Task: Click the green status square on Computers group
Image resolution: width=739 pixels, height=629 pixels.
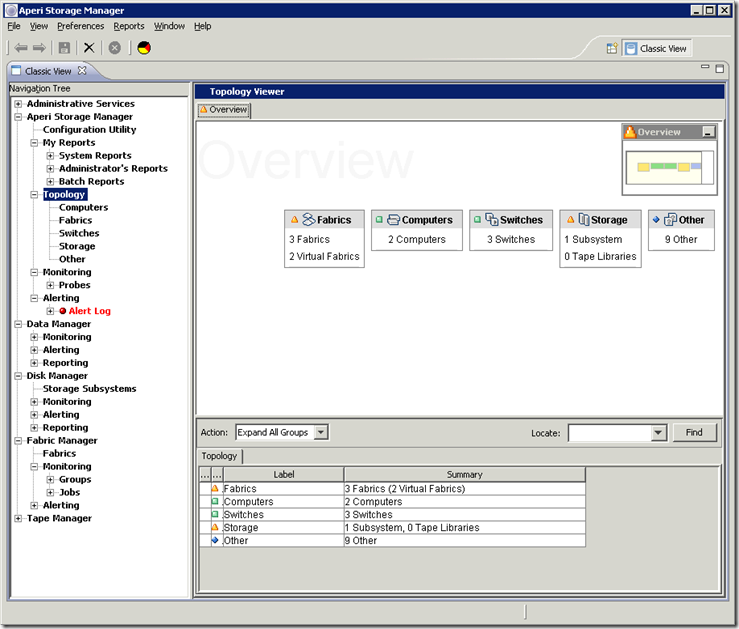Action: [x=379, y=220]
